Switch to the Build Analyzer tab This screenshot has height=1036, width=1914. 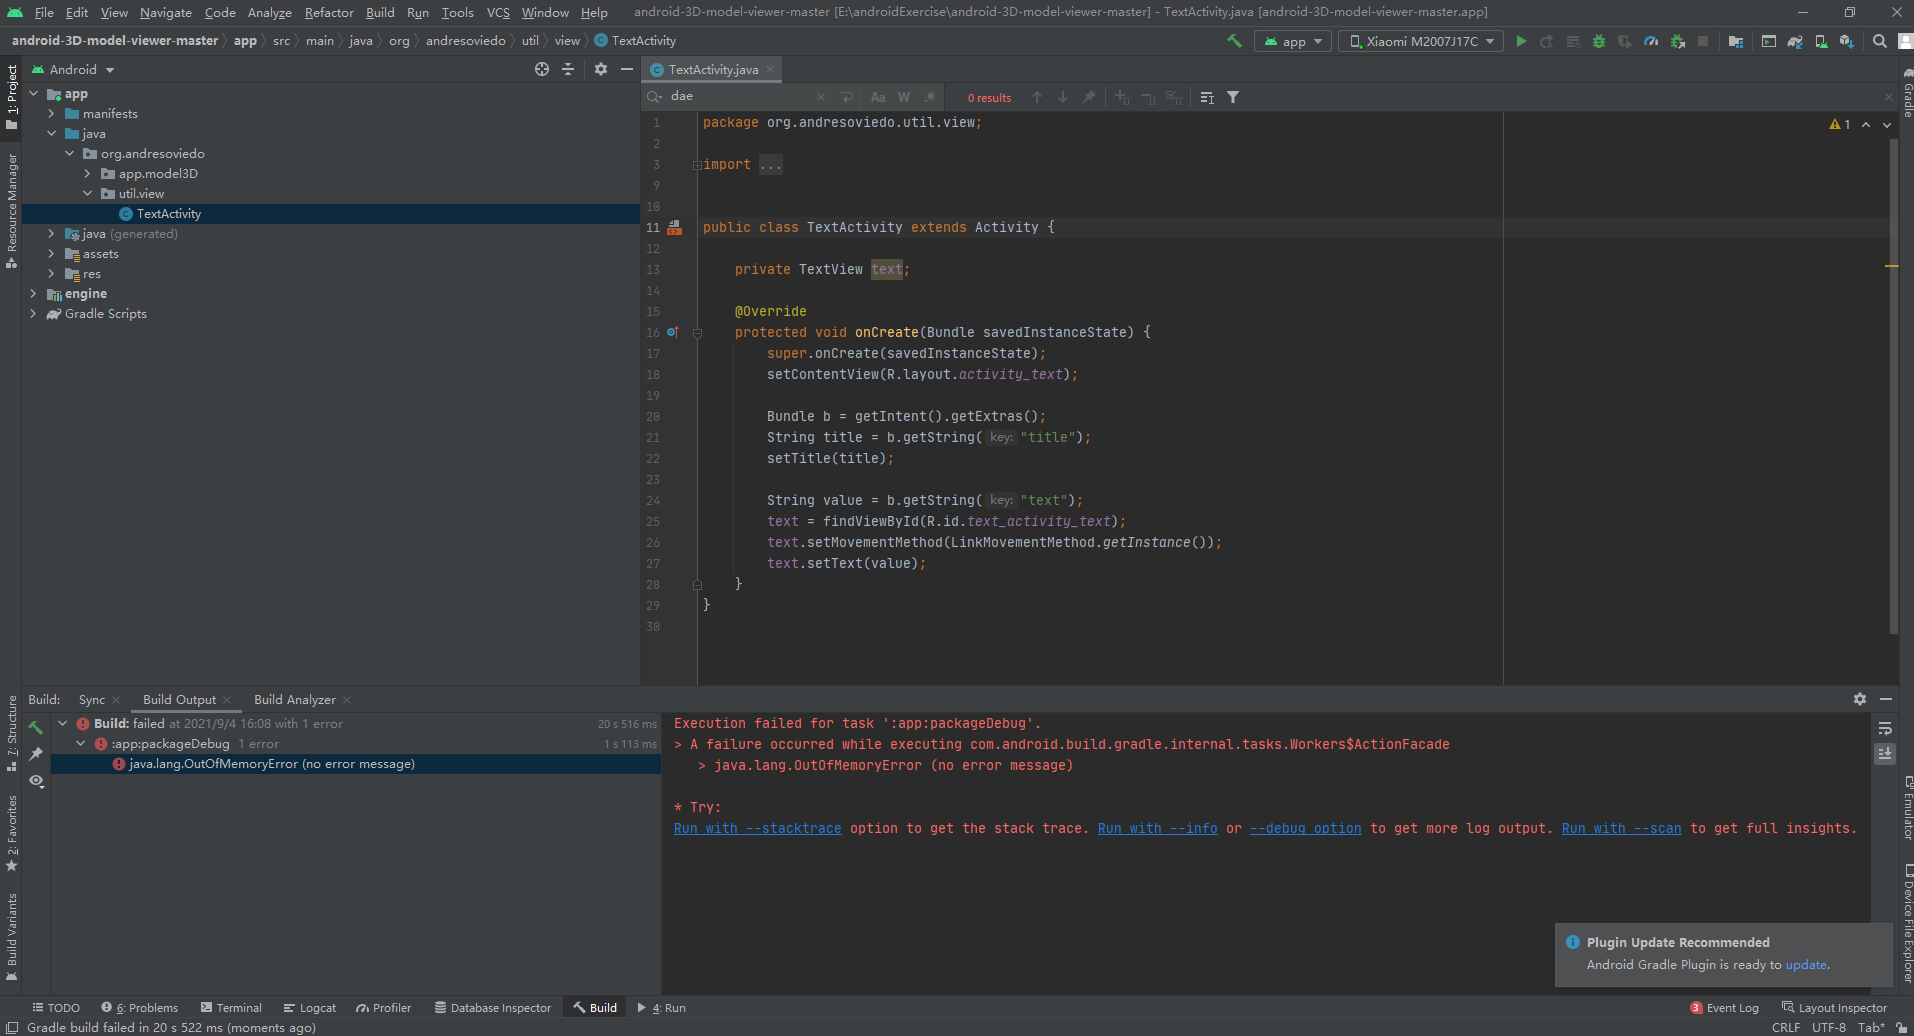pyautogui.click(x=295, y=699)
